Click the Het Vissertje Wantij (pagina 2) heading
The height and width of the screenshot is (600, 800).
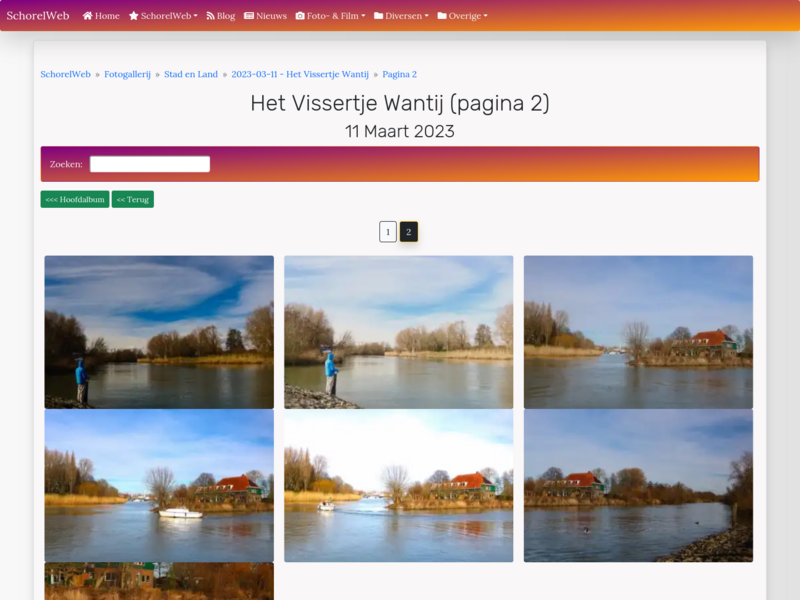coord(399,103)
